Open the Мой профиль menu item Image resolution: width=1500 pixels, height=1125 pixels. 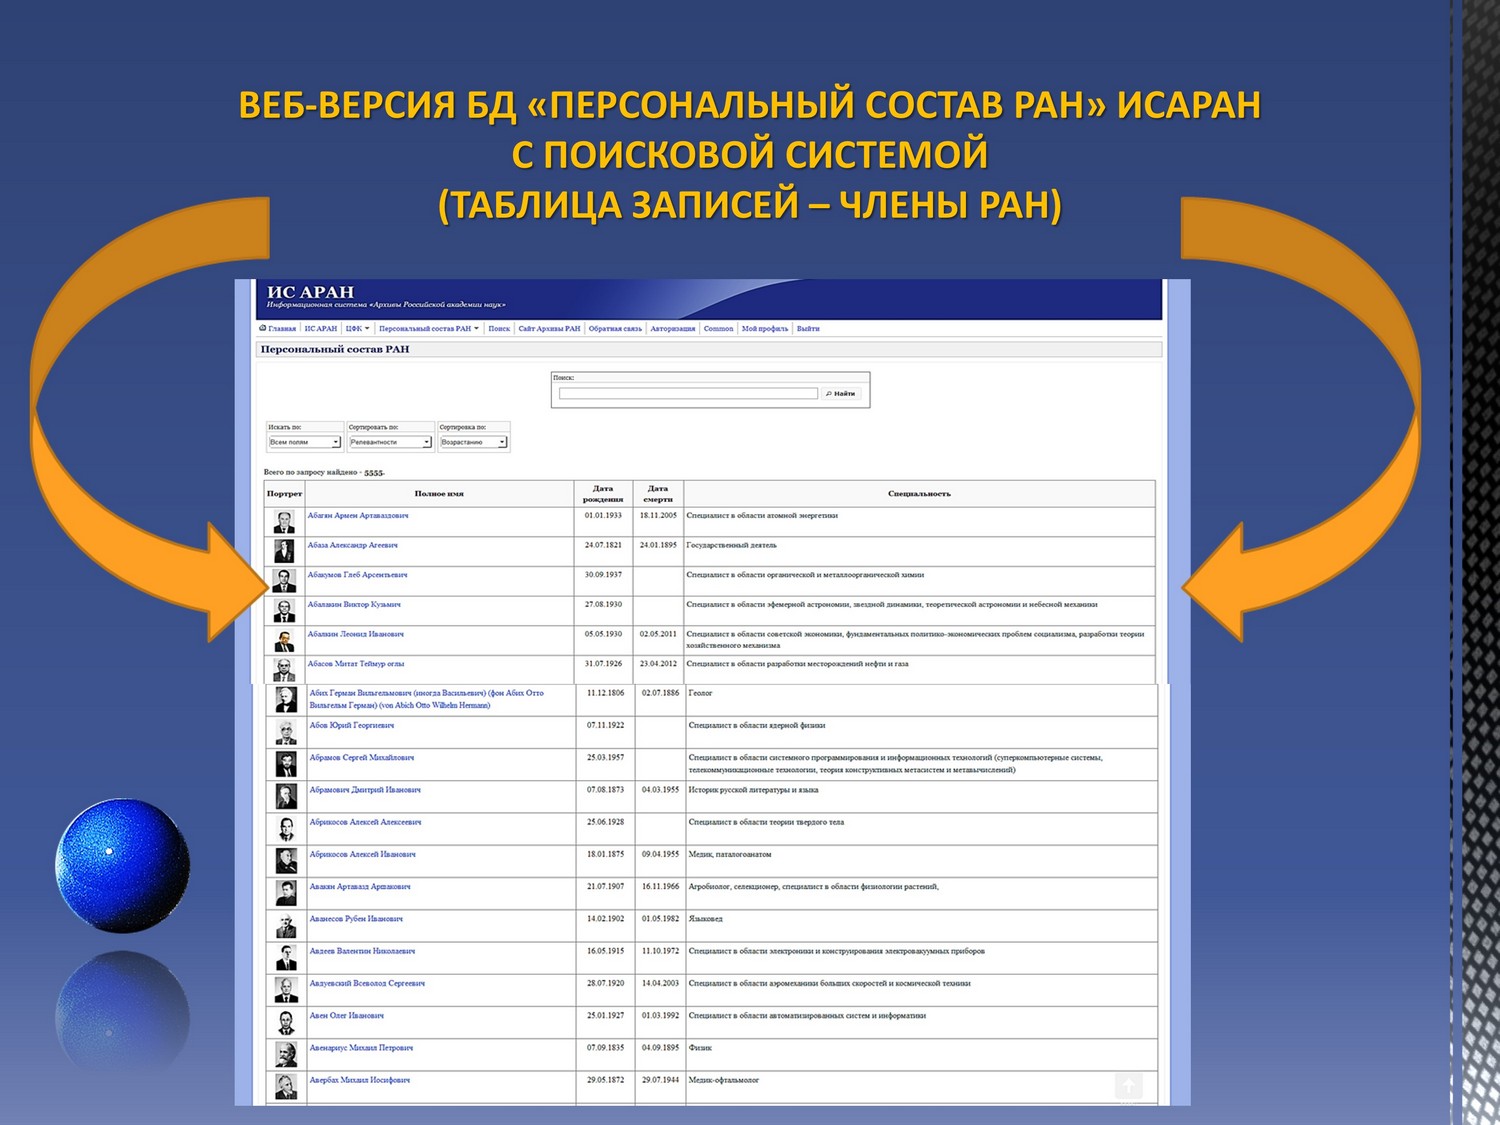764,328
